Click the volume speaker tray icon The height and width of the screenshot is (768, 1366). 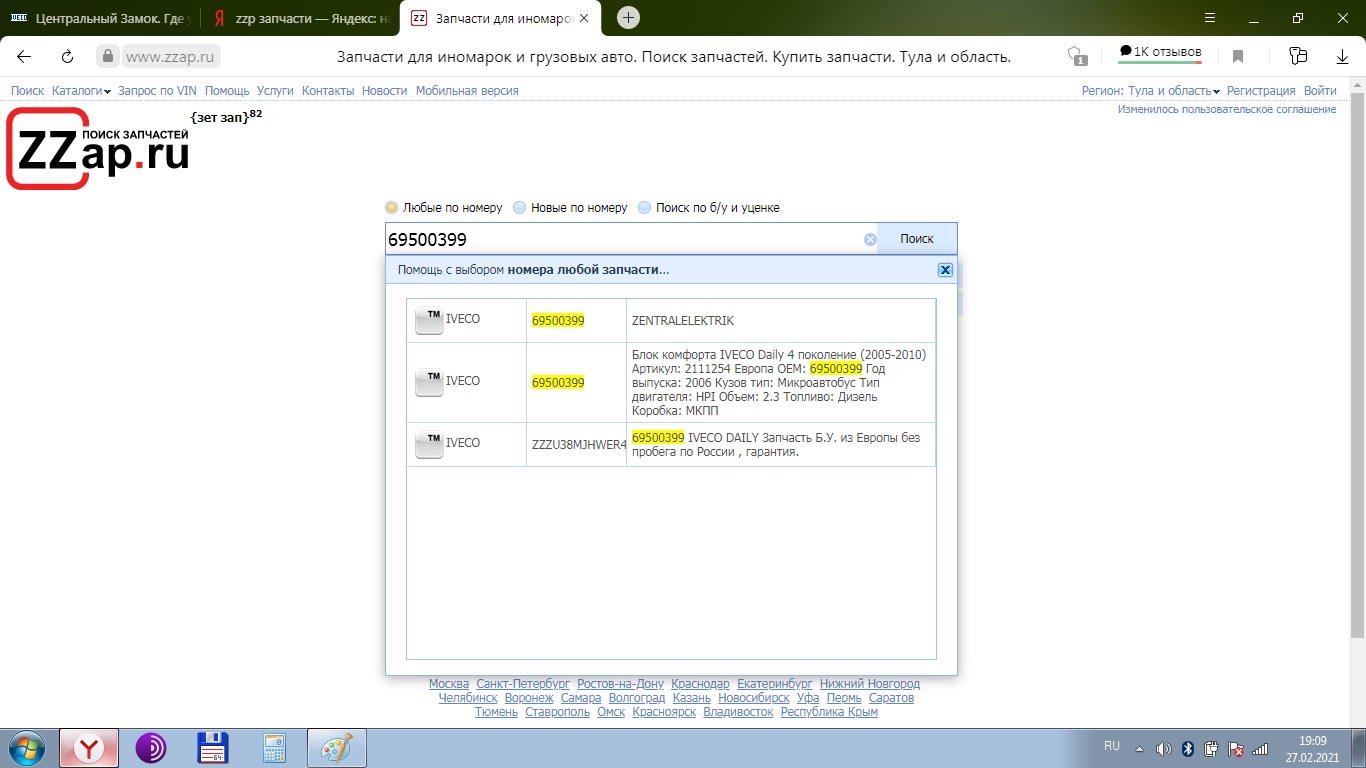click(x=1163, y=748)
